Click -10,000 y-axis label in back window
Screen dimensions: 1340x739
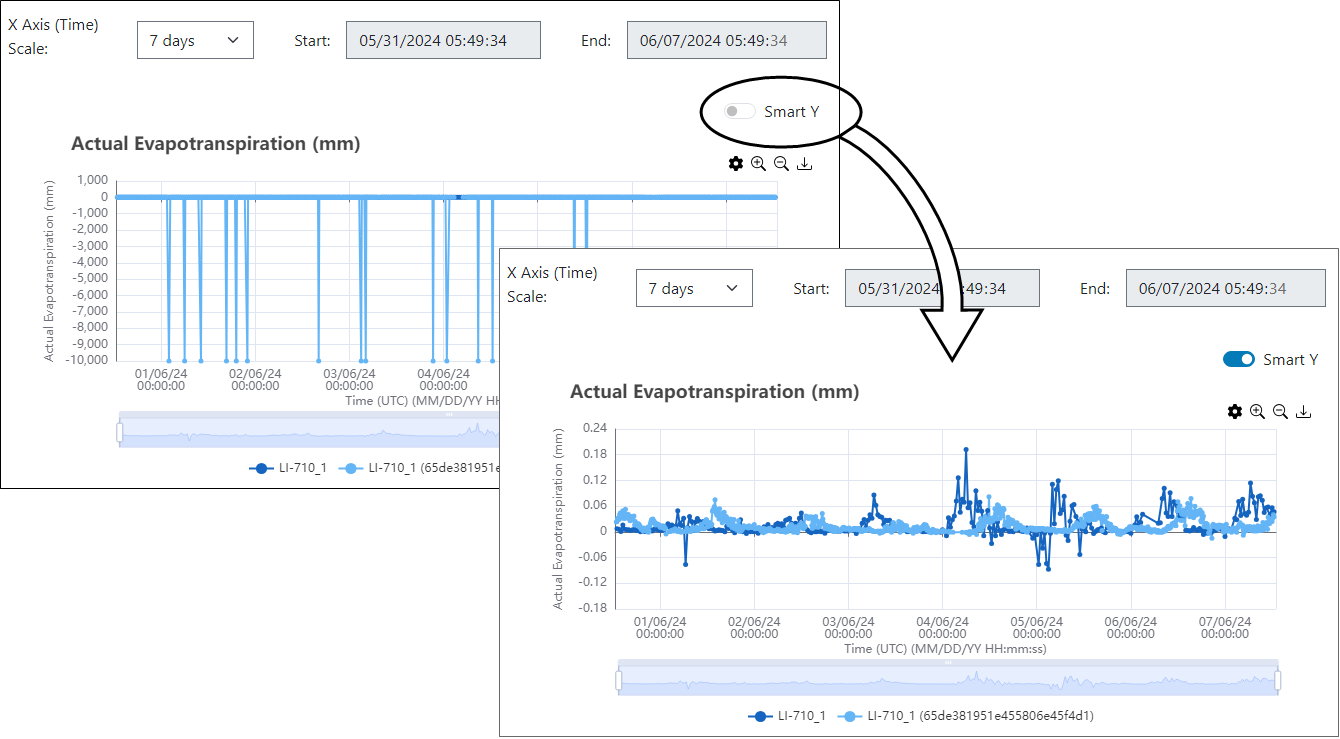(x=85, y=361)
